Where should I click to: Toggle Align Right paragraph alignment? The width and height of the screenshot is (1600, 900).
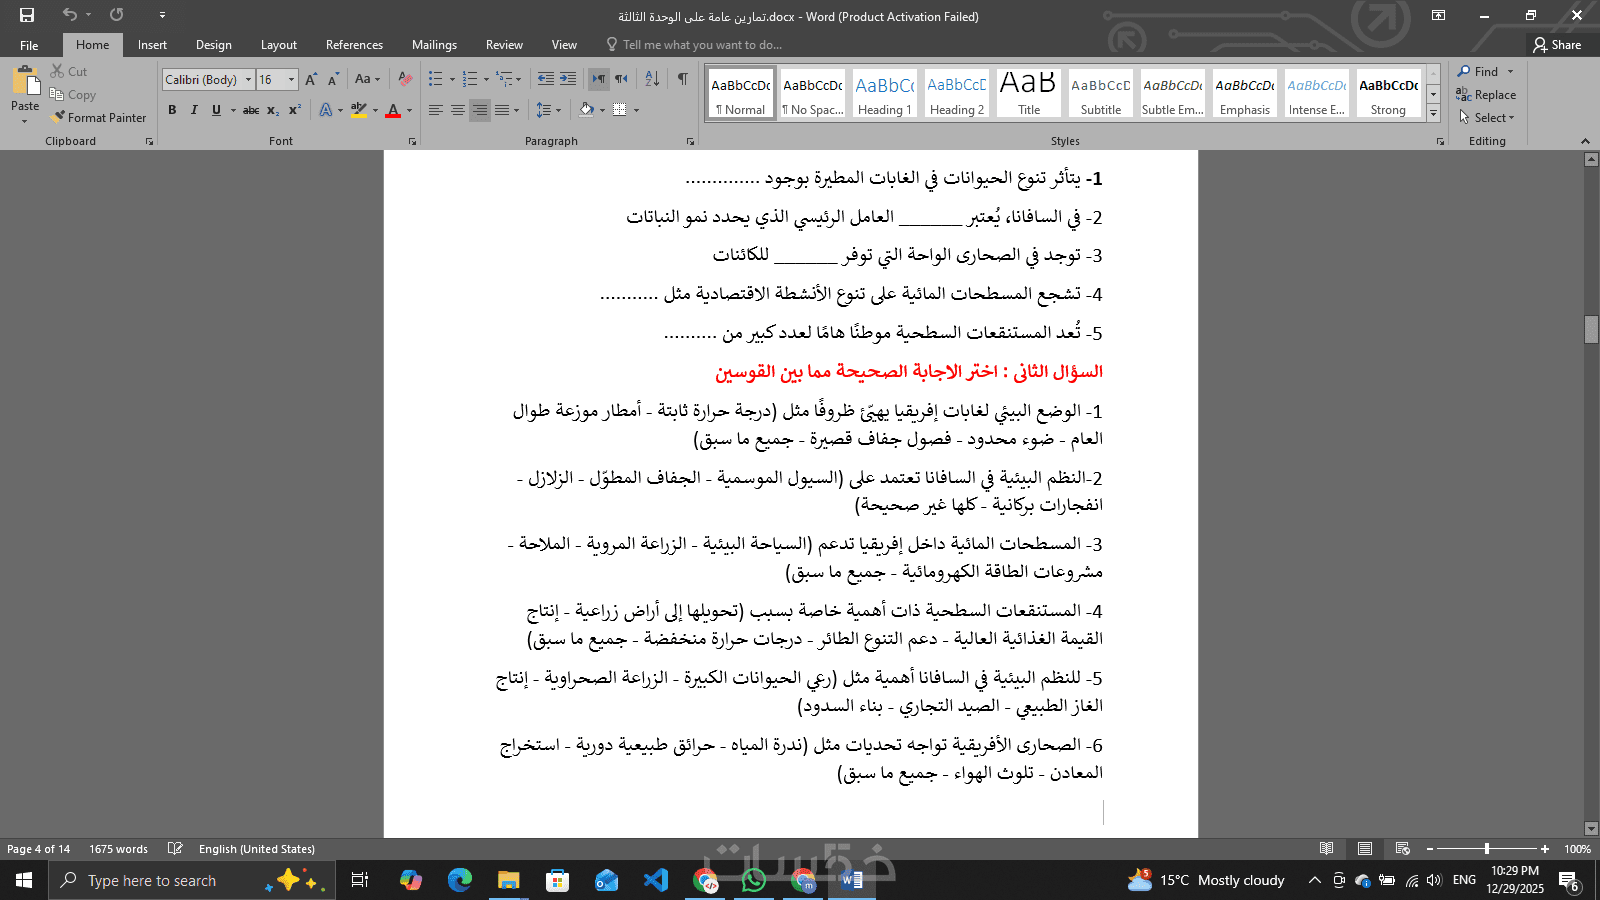[480, 110]
